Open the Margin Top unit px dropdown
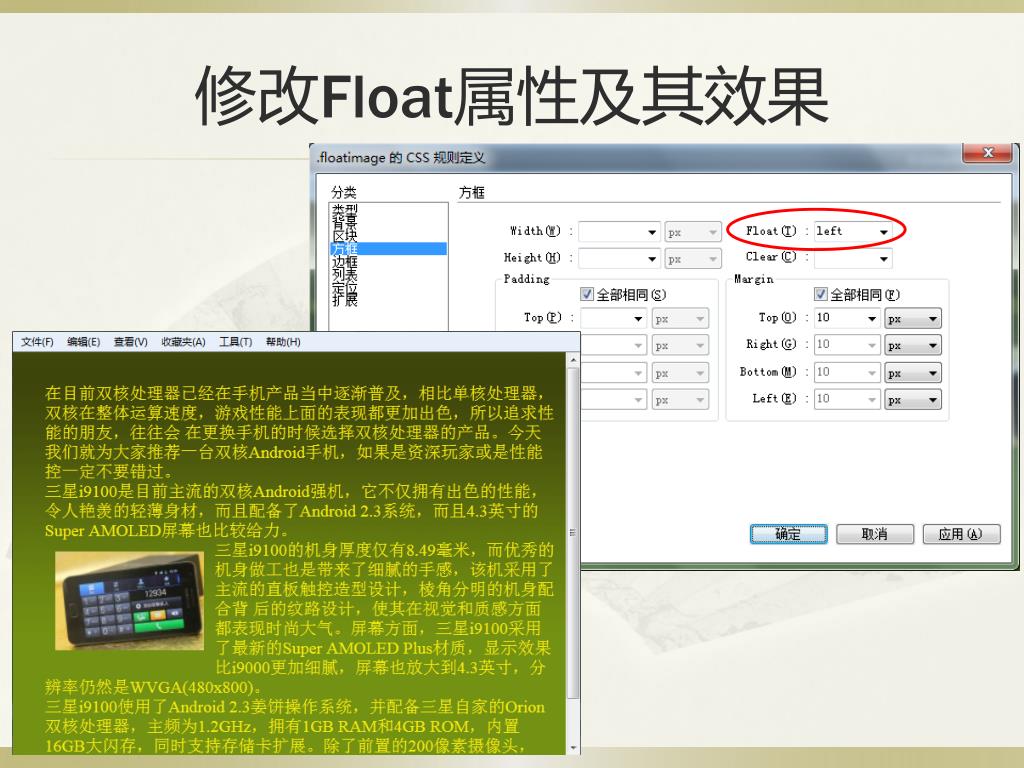1024x768 pixels. point(913,319)
